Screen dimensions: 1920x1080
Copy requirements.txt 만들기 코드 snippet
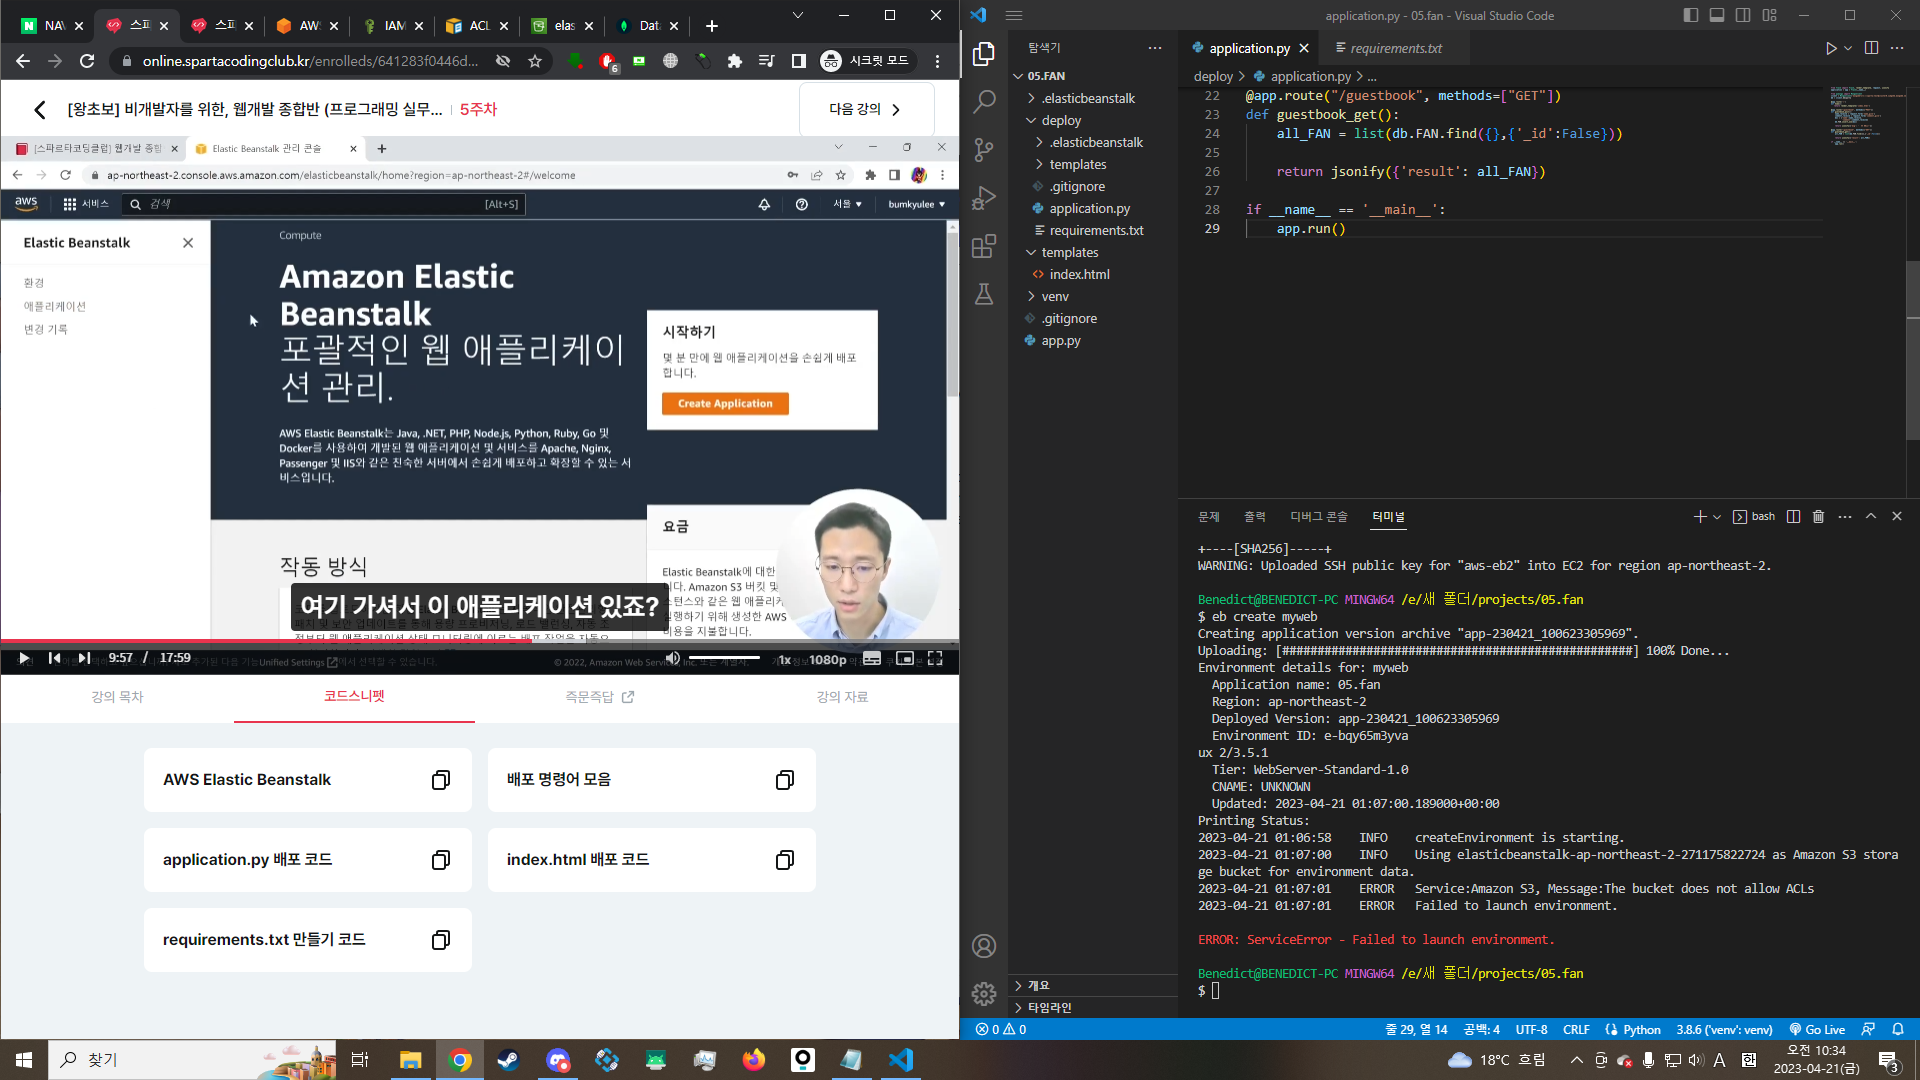(x=440, y=940)
